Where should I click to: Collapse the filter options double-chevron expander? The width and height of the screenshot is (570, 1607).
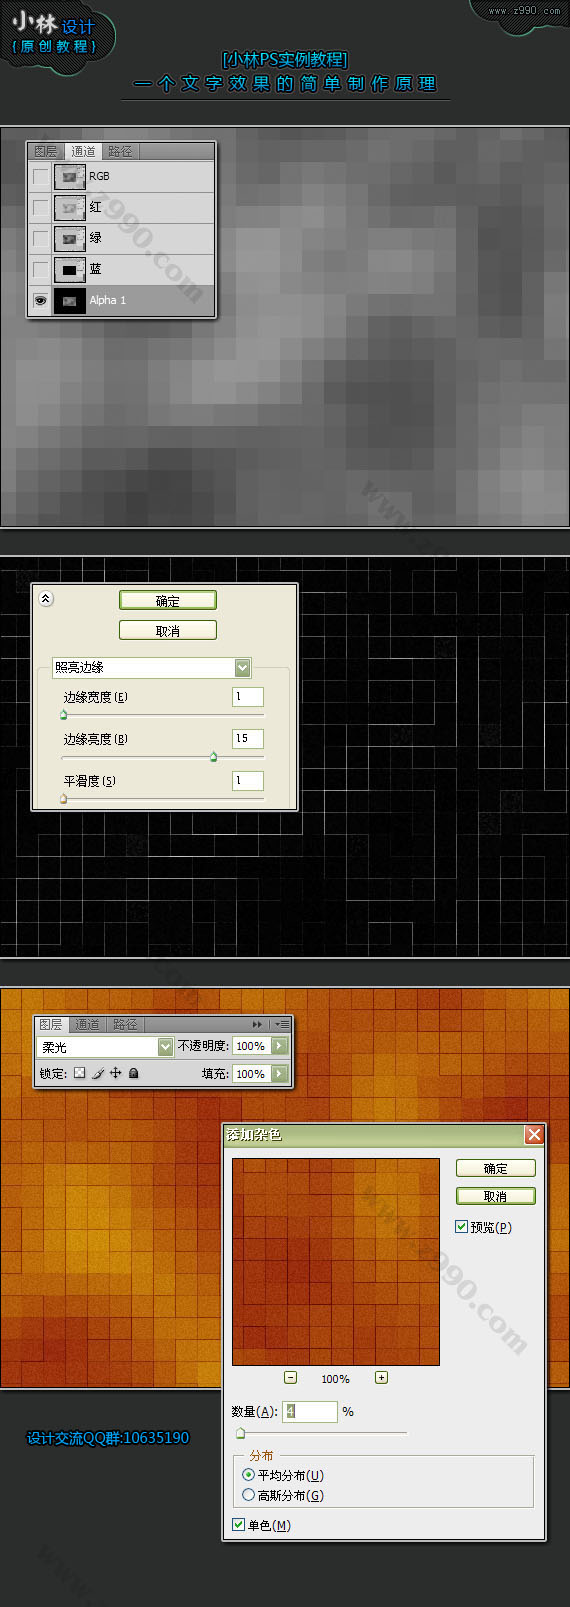(46, 599)
